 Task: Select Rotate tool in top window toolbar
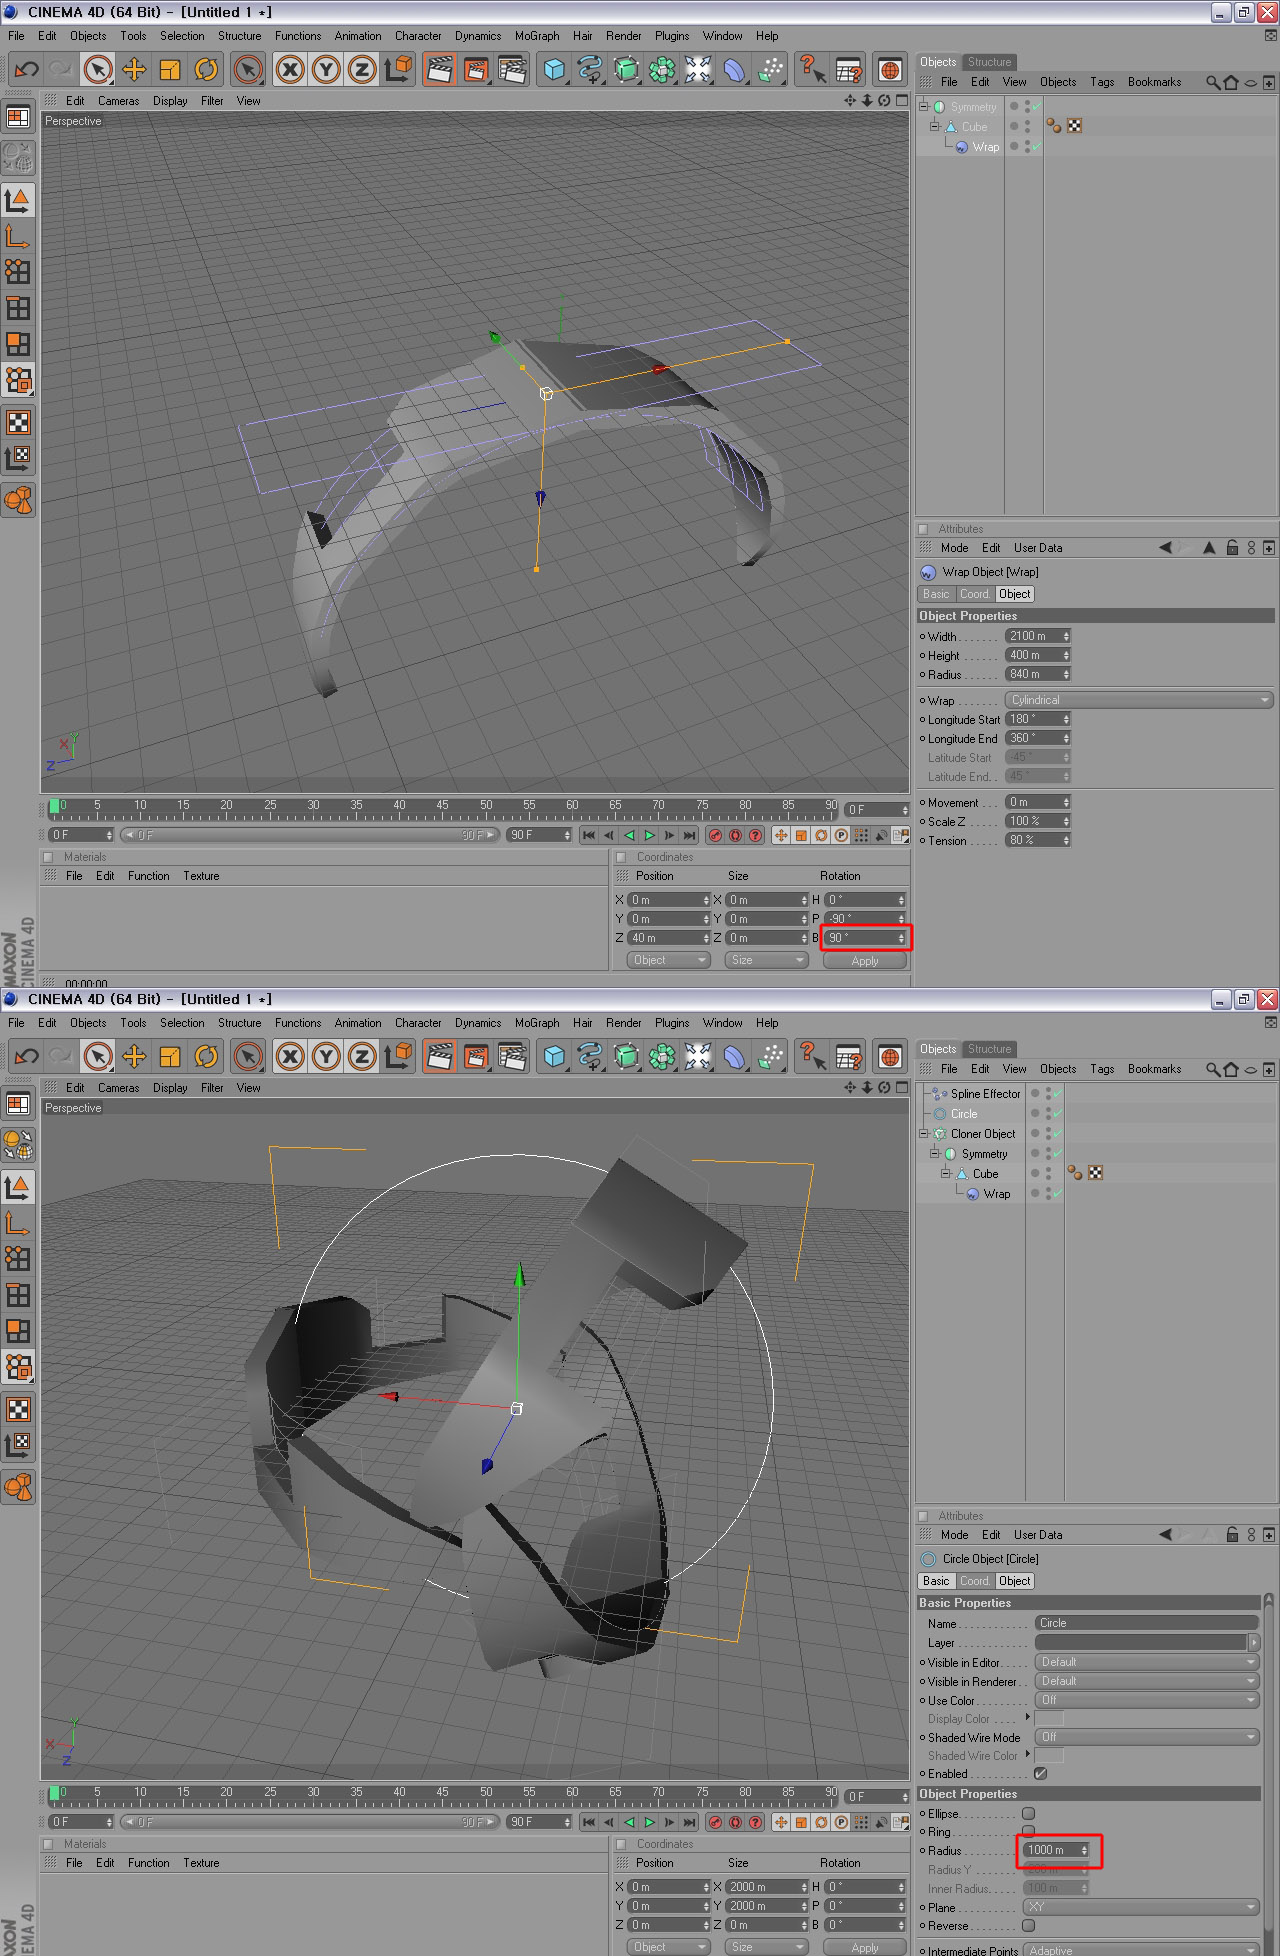(x=206, y=69)
